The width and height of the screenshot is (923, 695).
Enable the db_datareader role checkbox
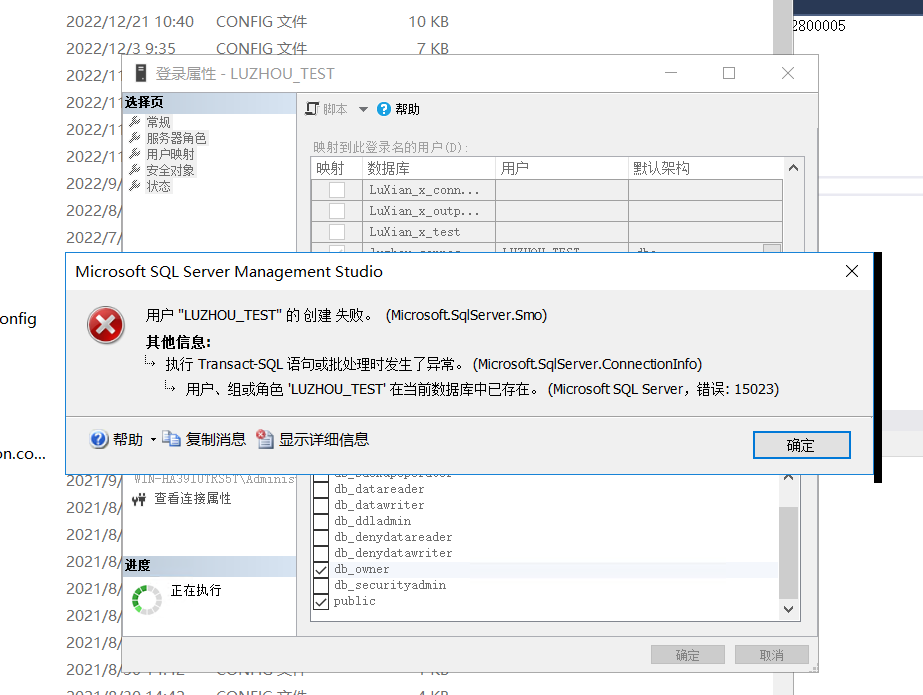click(321, 489)
